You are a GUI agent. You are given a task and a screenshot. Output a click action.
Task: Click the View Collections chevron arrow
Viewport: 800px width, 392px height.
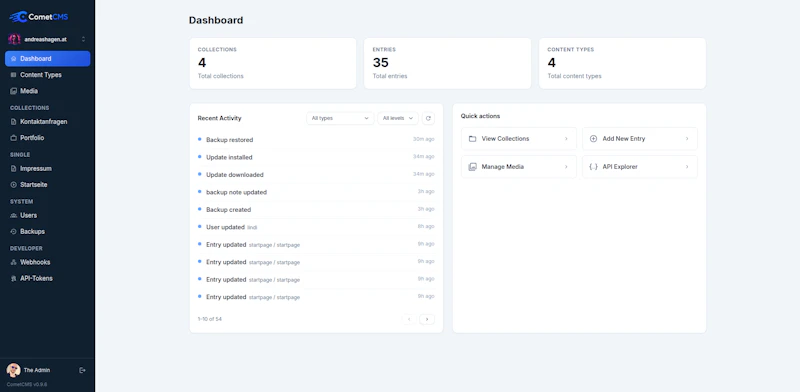pyautogui.click(x=566, y=139)
